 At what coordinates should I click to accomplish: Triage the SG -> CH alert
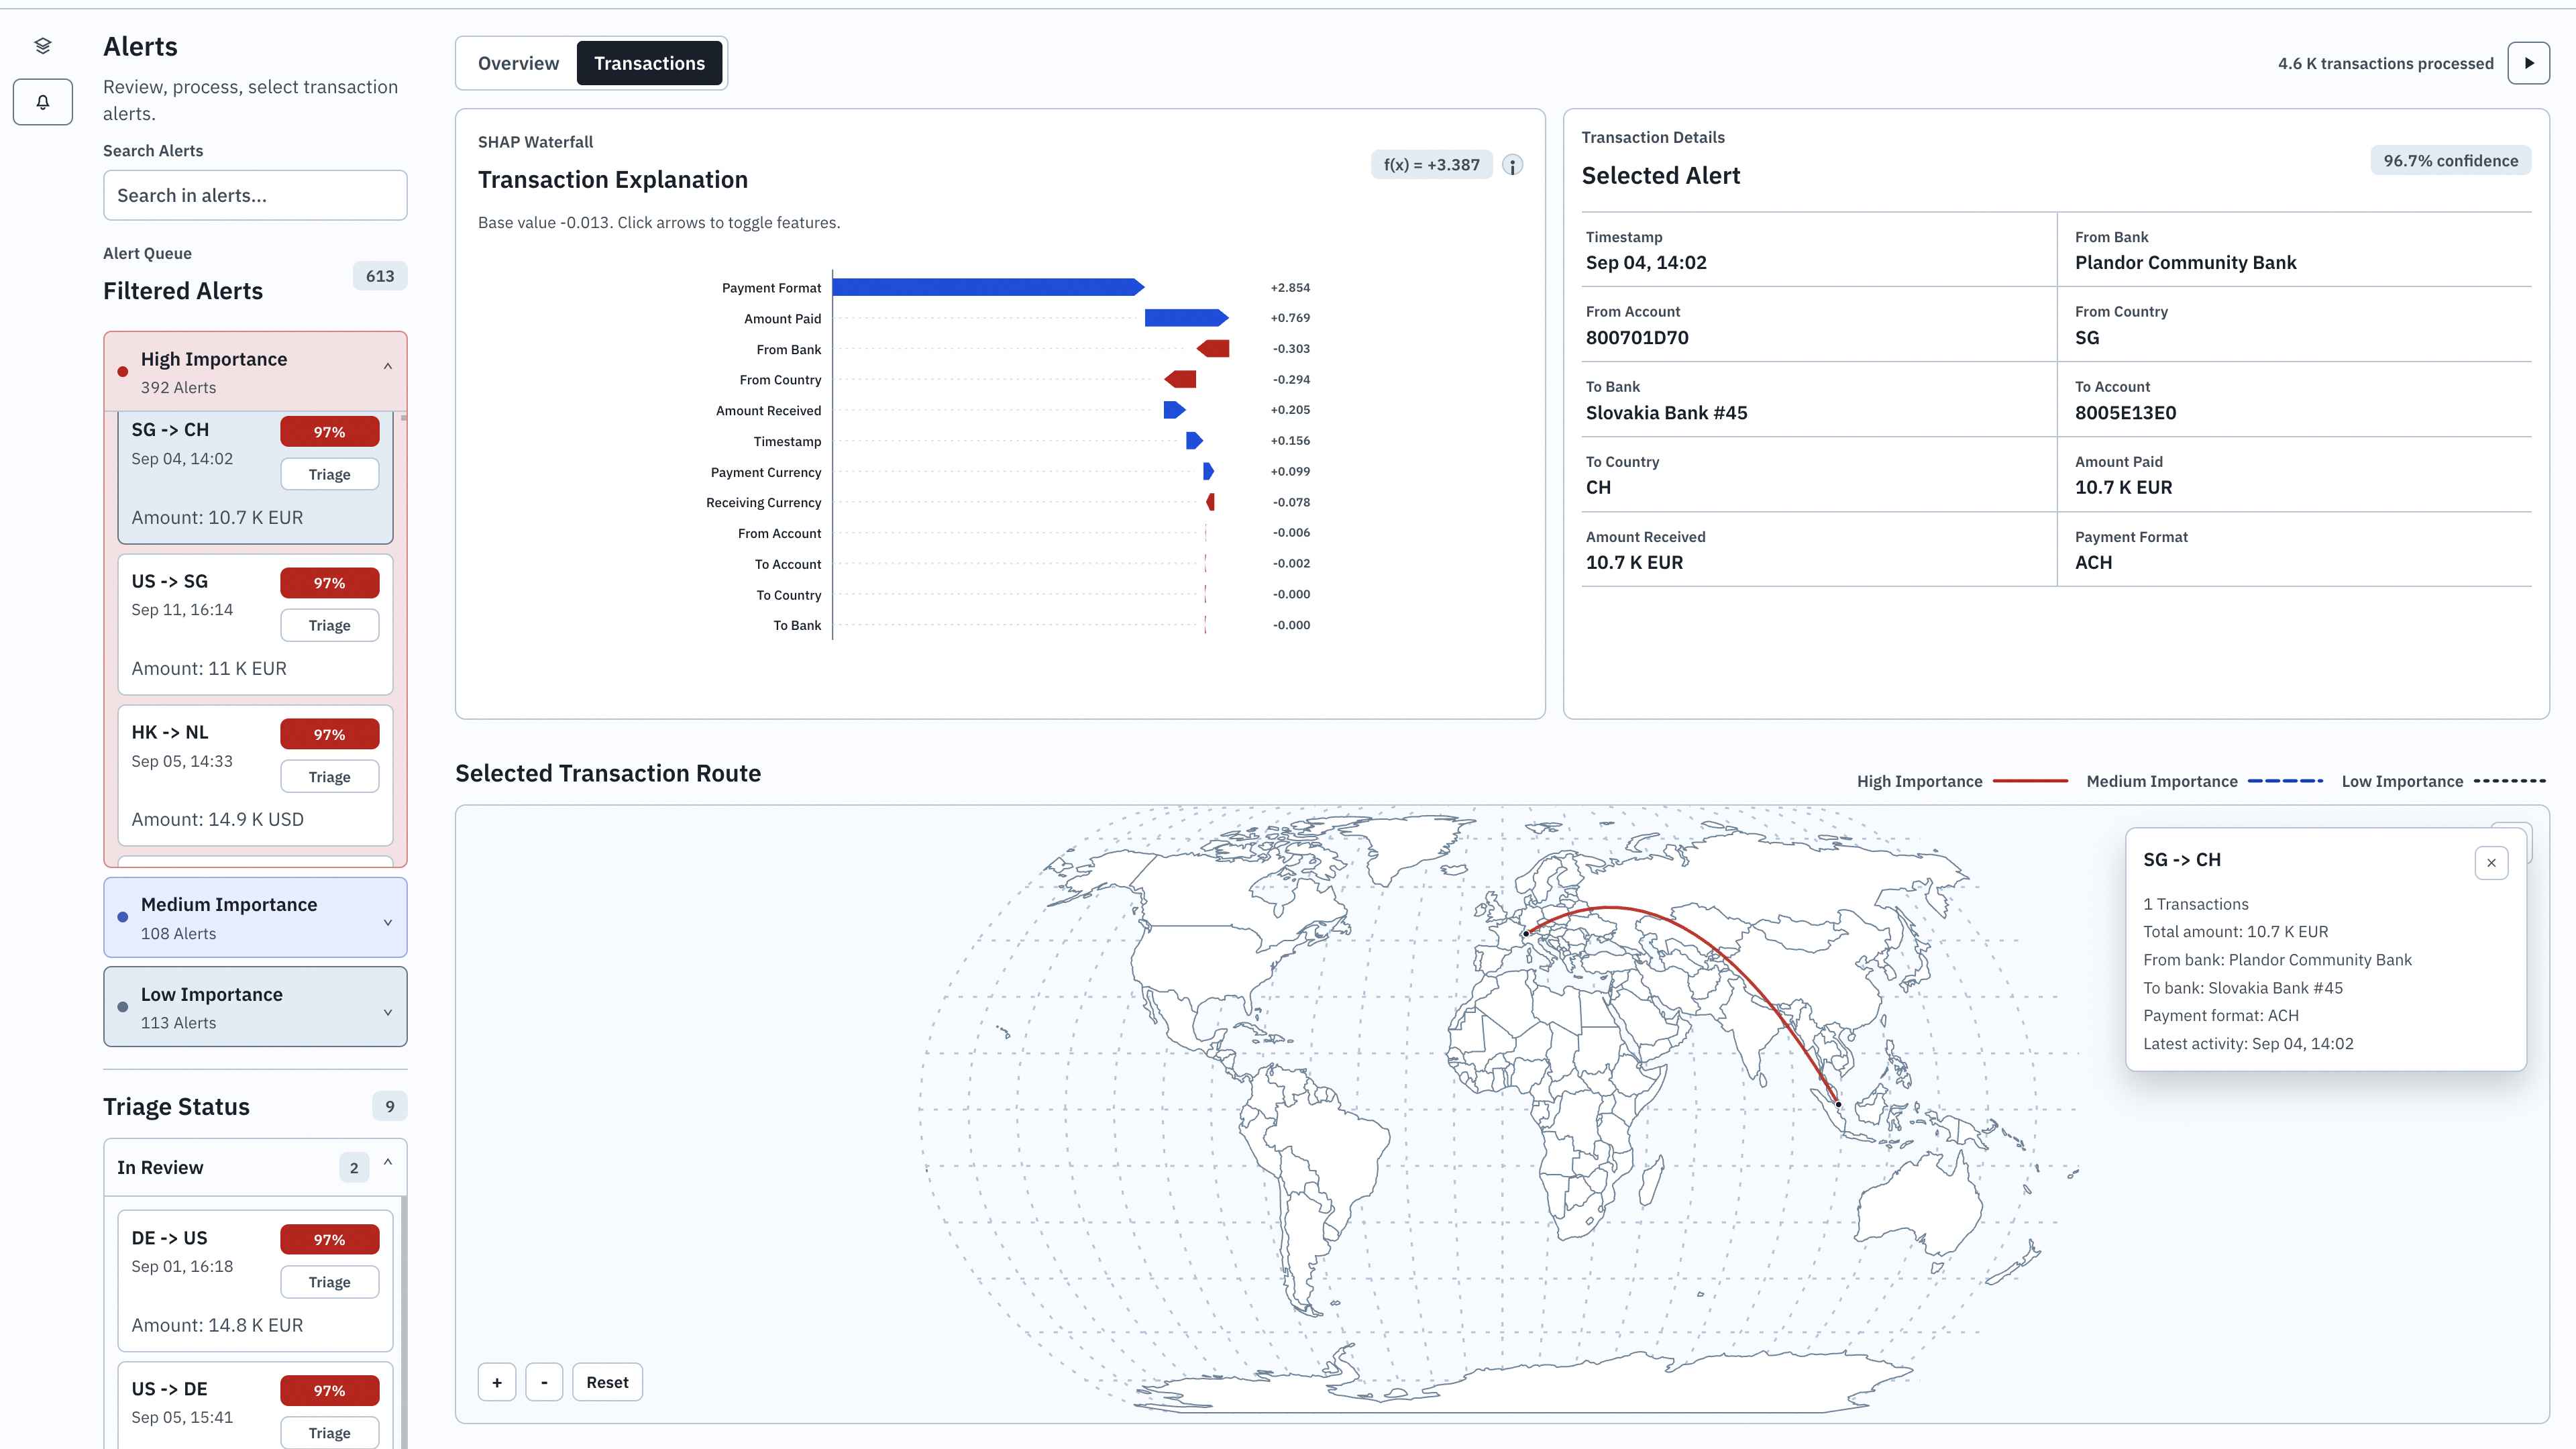click(329, 474)
